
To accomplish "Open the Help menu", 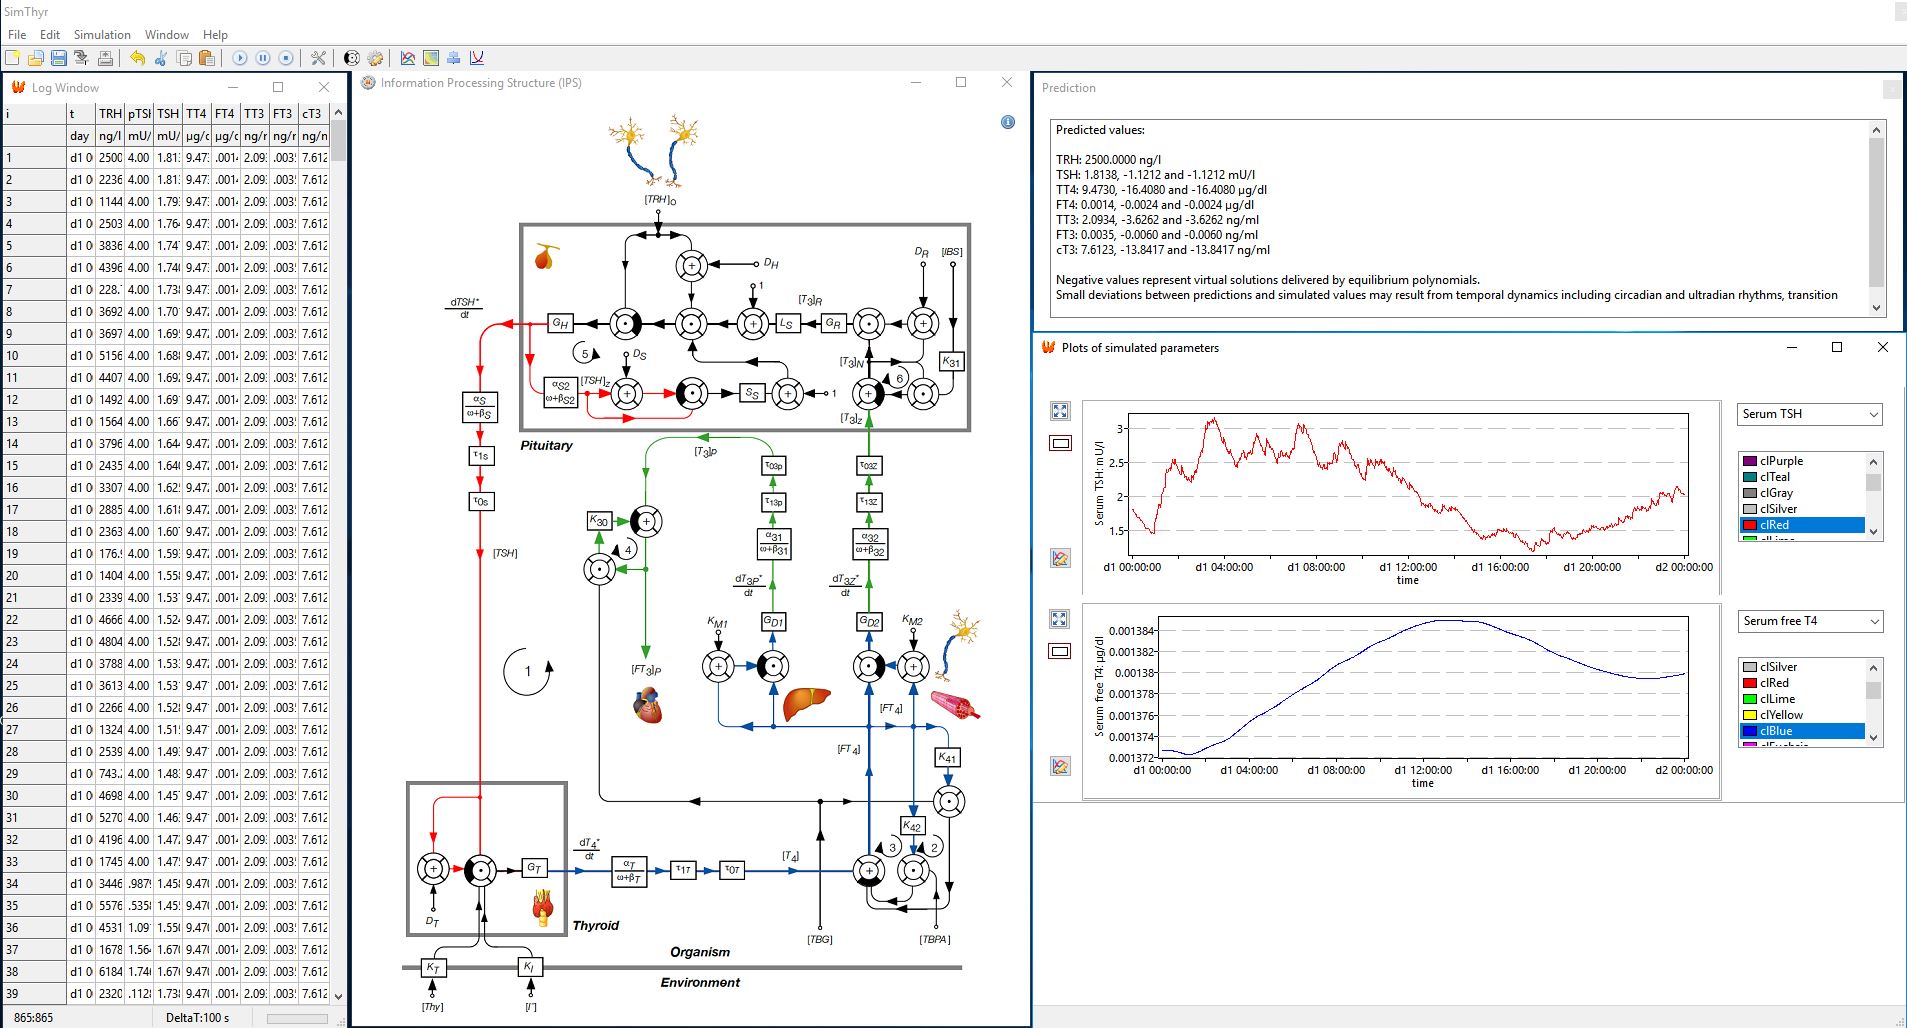I will pos(215,34).
